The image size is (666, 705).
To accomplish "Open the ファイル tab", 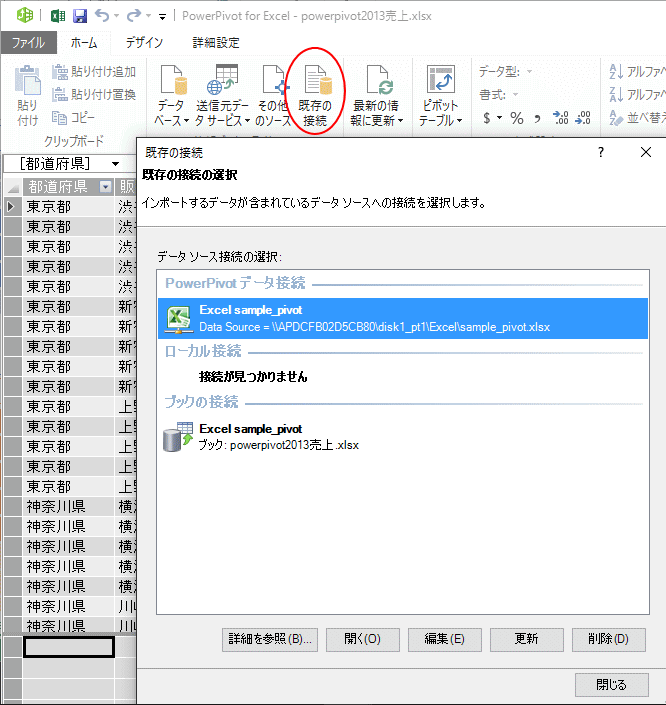I will [29, 43].
